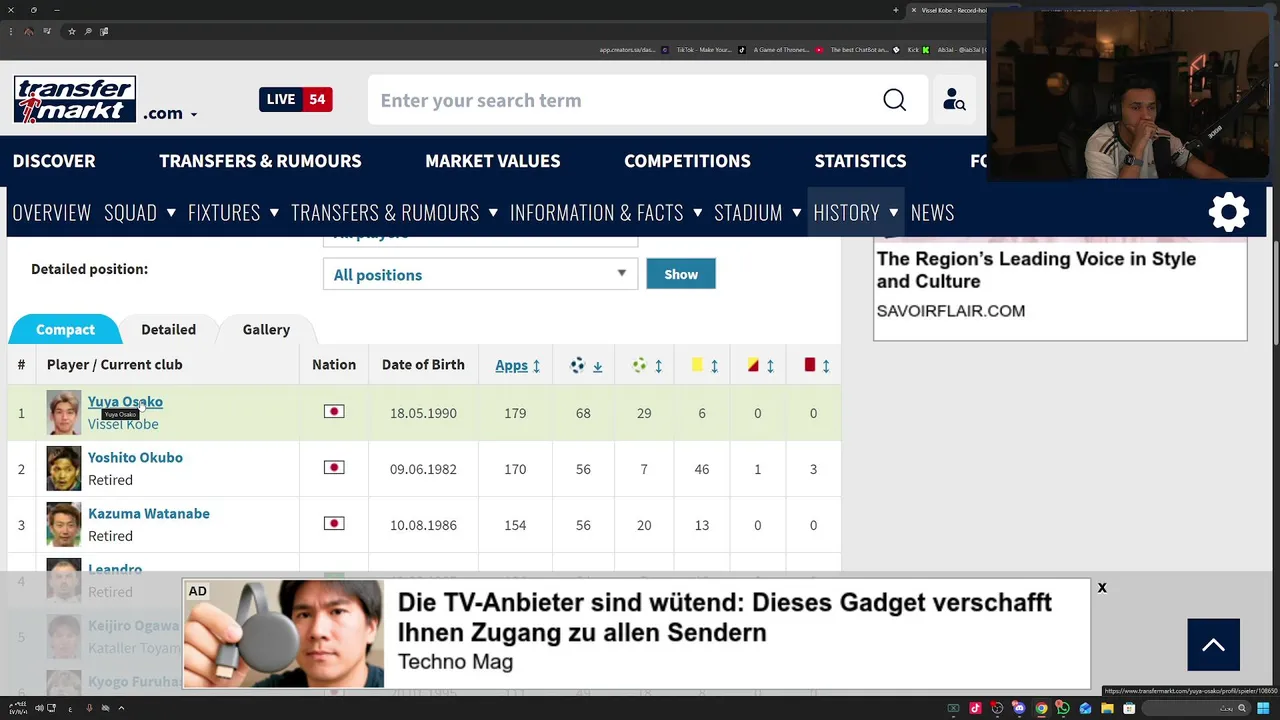Click the Show button
This screenshot has height=720, width=1280.
pos(681,274)
